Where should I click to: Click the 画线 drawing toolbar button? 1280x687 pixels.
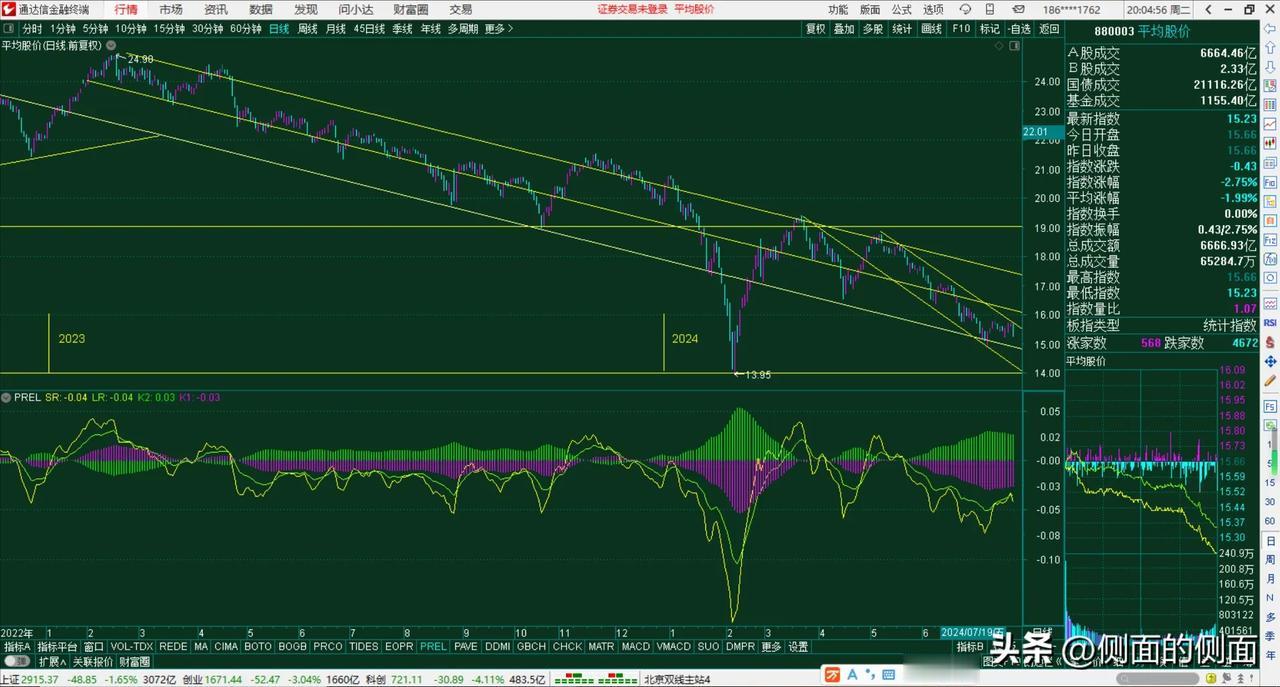point(932,29)
